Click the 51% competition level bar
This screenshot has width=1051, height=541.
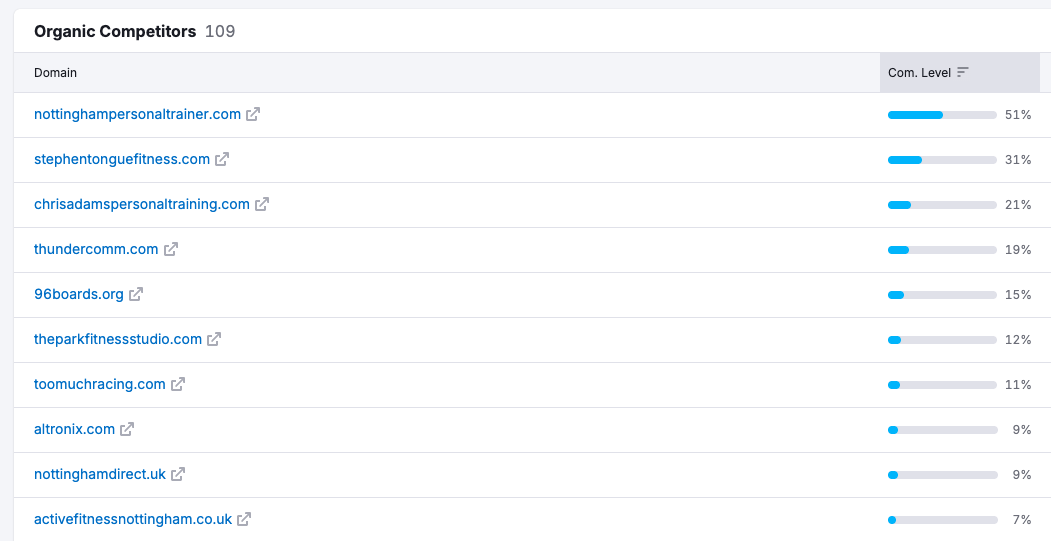pos(942,115)
